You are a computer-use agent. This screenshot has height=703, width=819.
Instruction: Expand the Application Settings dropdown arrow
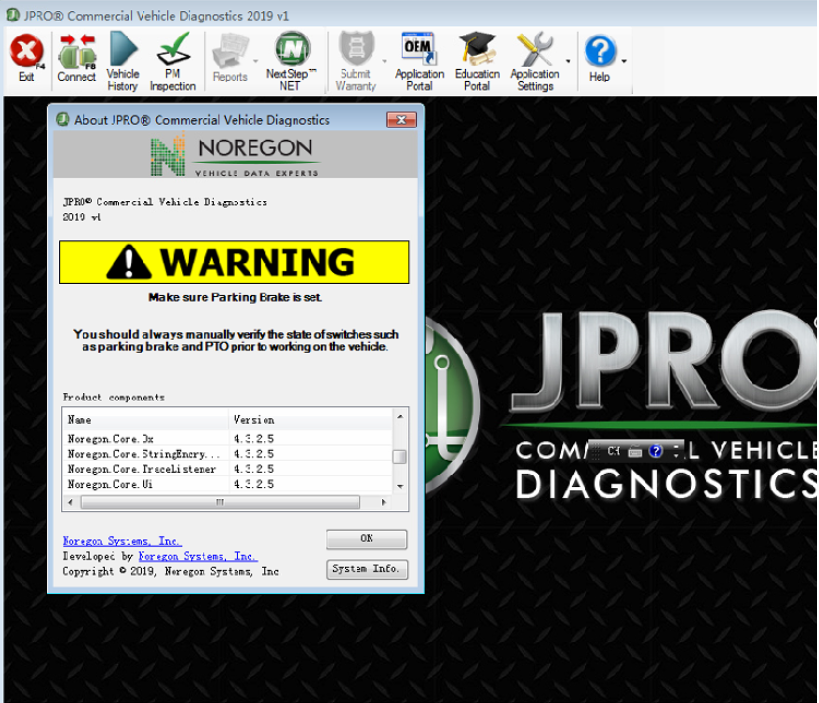tap(568, 62)
